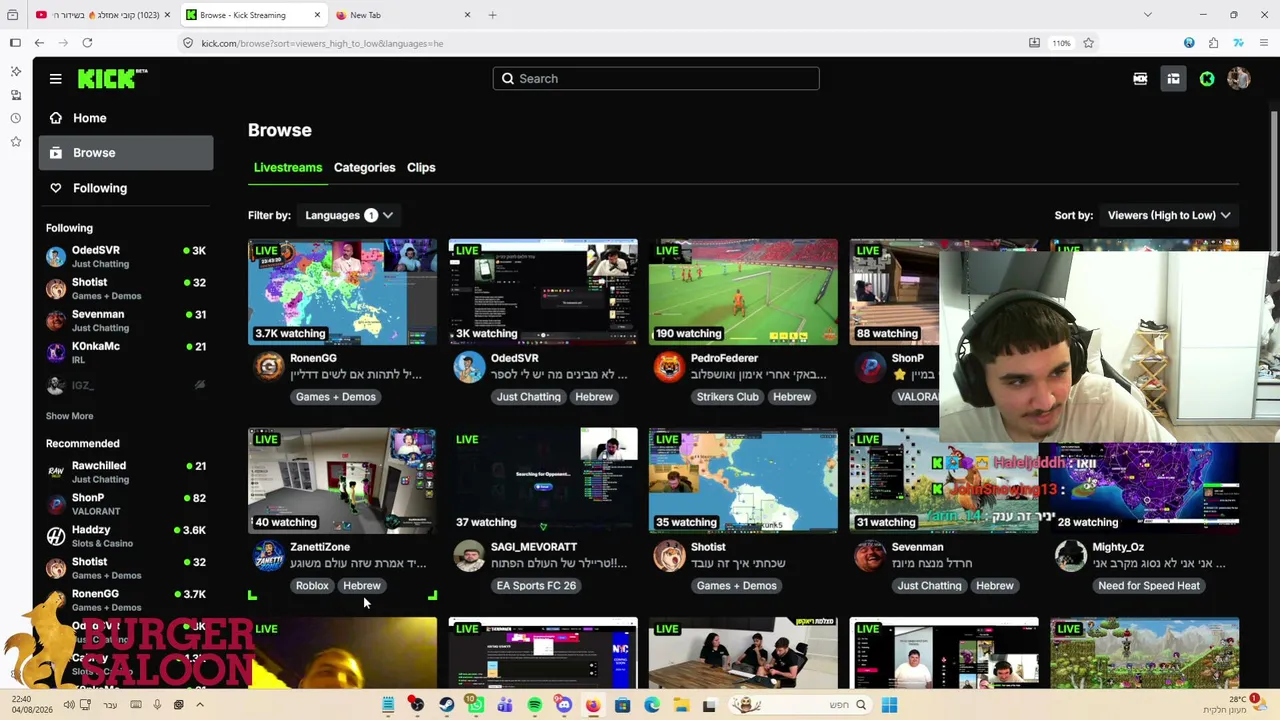Click the Roblox tag under ZanettiZone

pyautogui.click(x=312, y=586)
